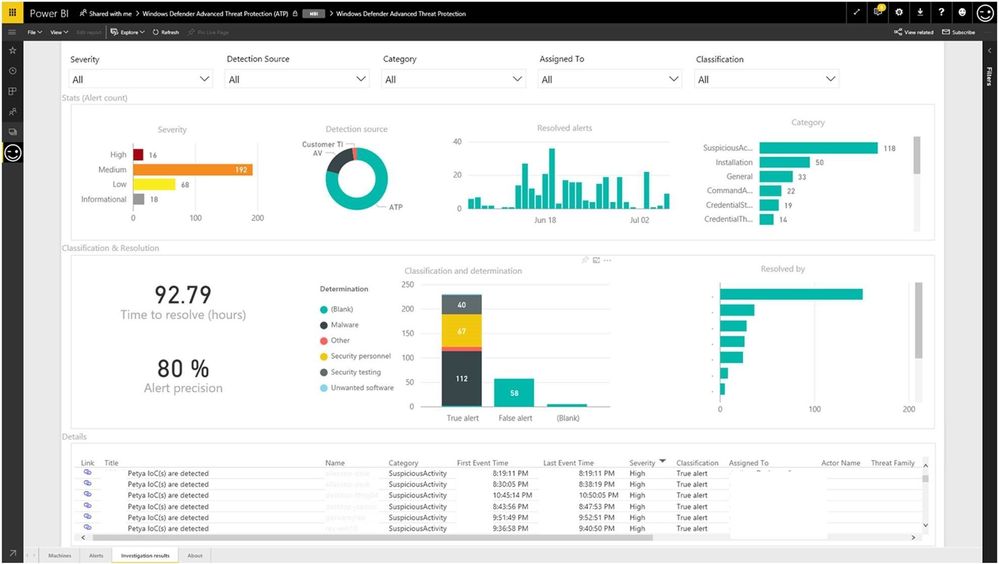Click focus mode icon above classification chart
The width and height of the screenshot is (999, 564).
coord(596,260)
